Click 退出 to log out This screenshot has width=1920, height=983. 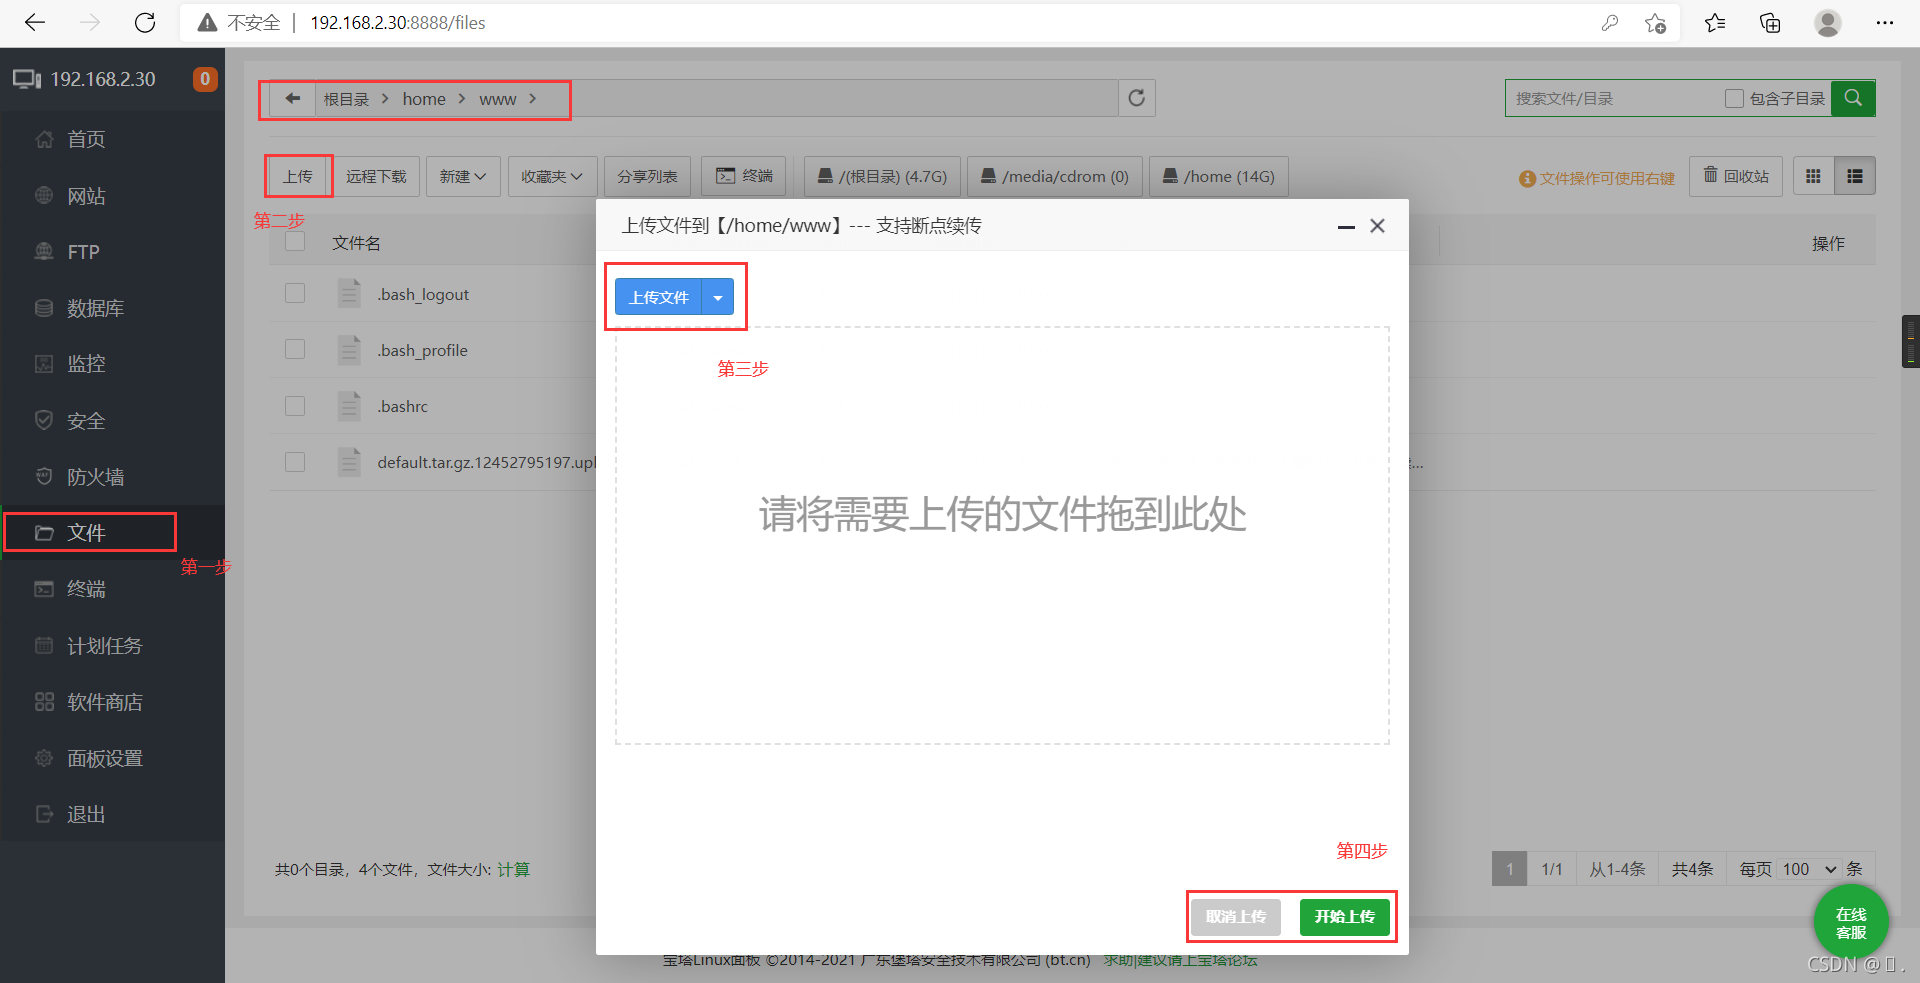pos(112,814)
